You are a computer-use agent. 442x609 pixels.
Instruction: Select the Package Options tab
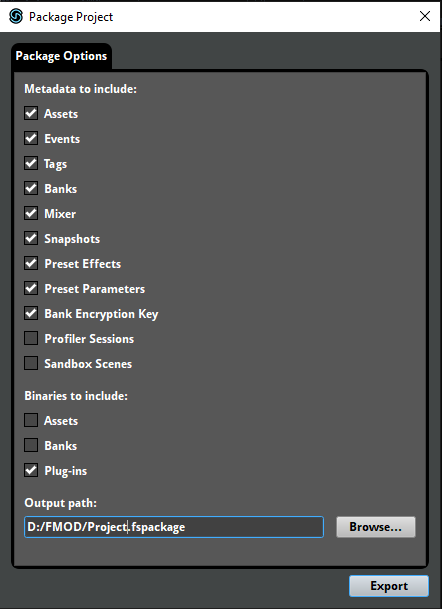pos(61,56)
